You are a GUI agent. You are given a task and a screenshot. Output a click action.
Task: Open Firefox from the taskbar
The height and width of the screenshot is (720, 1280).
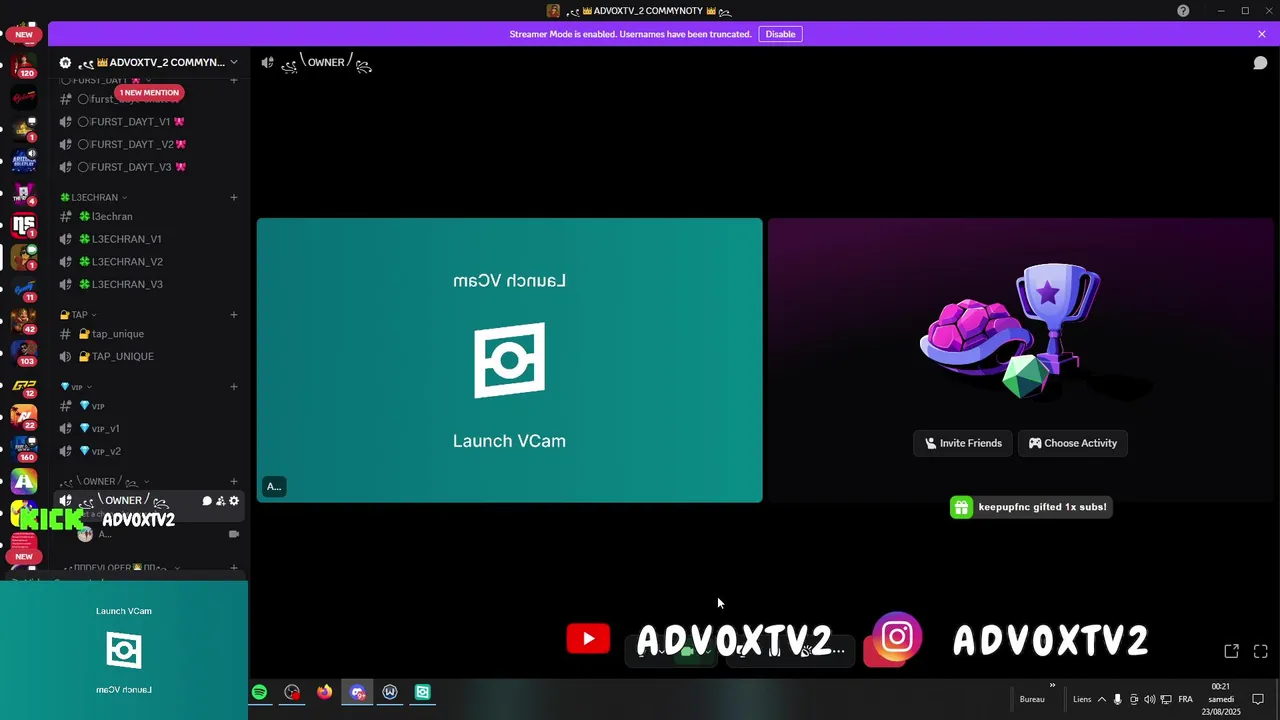coord(324,692)
